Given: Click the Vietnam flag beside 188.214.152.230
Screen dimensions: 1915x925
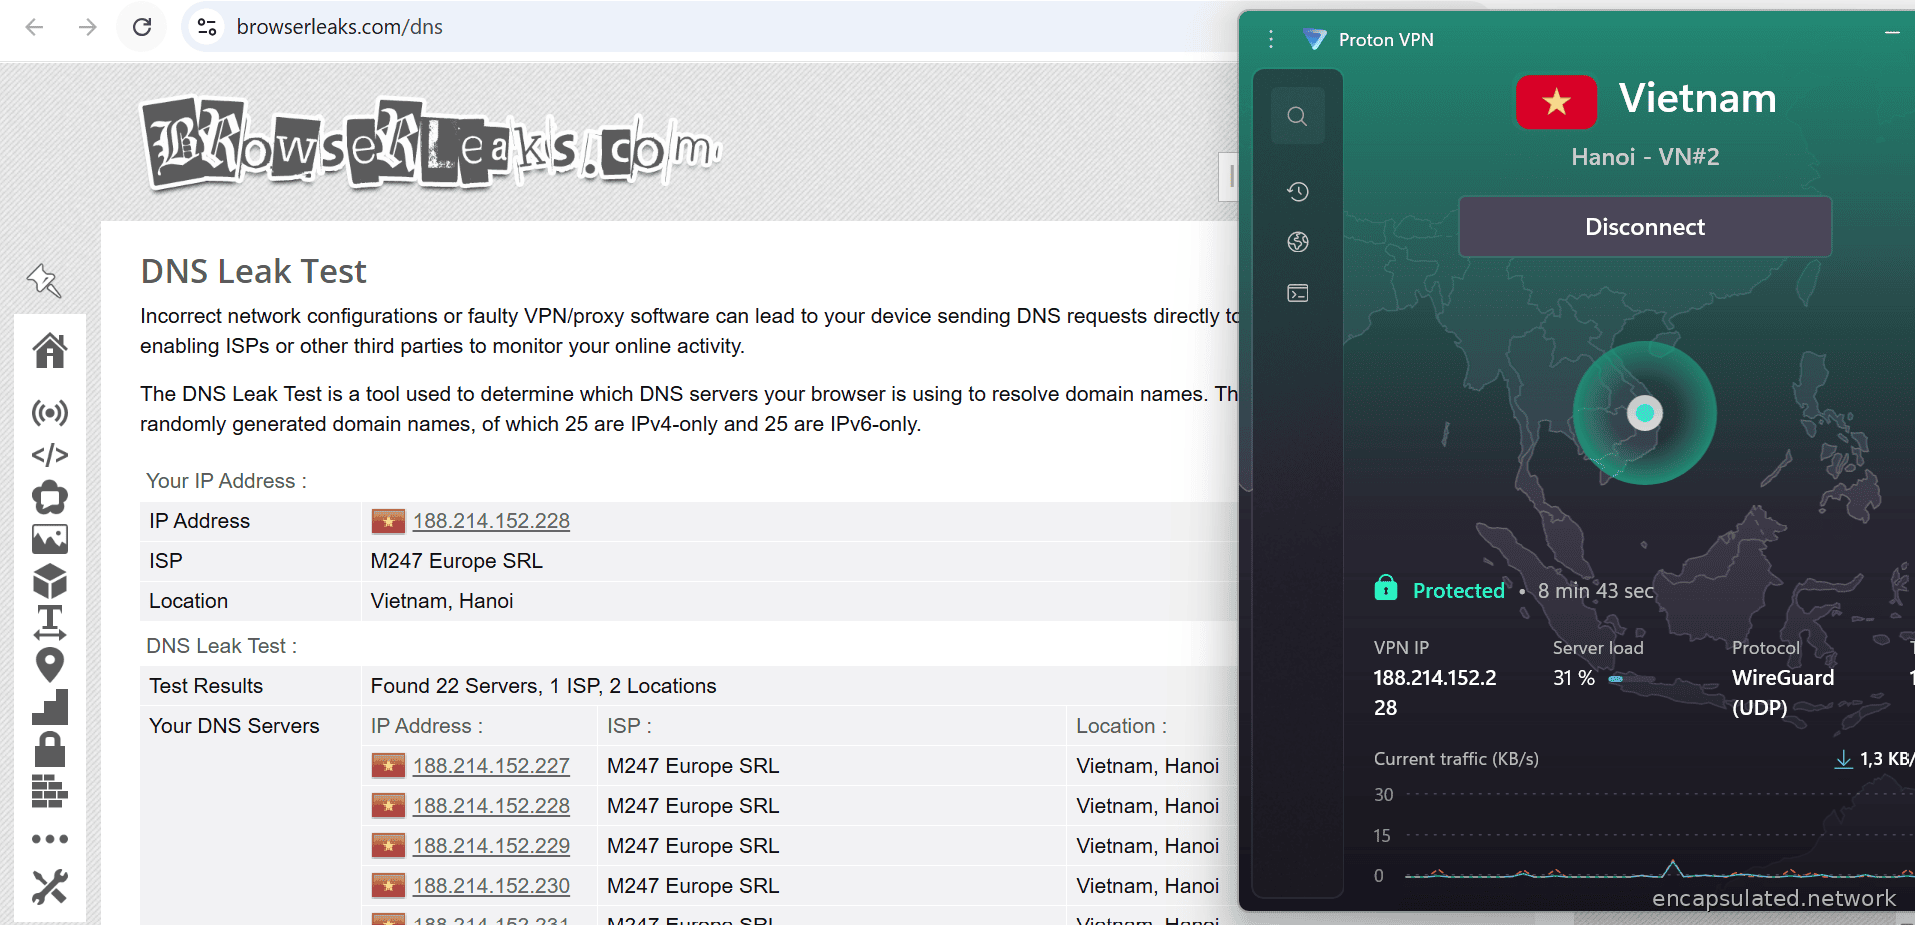Looking at the screenshot, I should click(388, 886).
